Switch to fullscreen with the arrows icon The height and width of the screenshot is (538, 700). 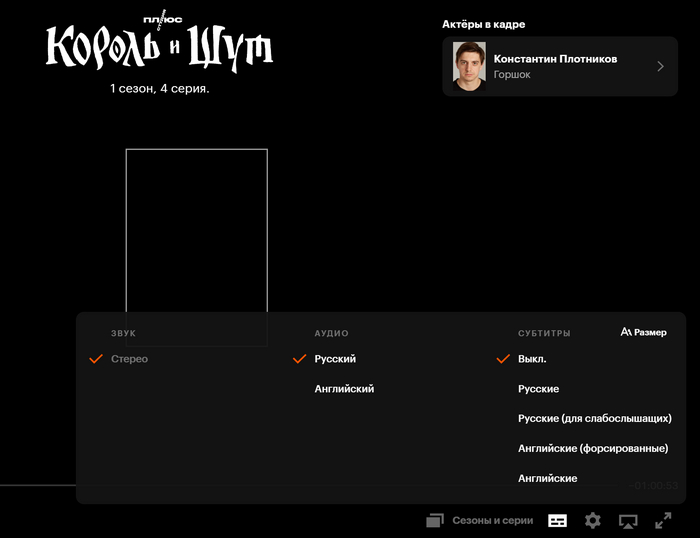663,521
